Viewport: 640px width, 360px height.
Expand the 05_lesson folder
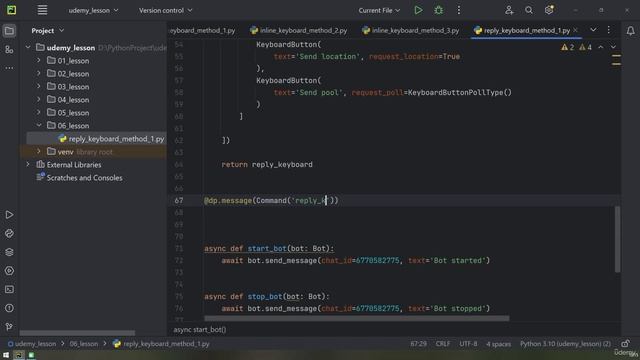coord(39,113)
